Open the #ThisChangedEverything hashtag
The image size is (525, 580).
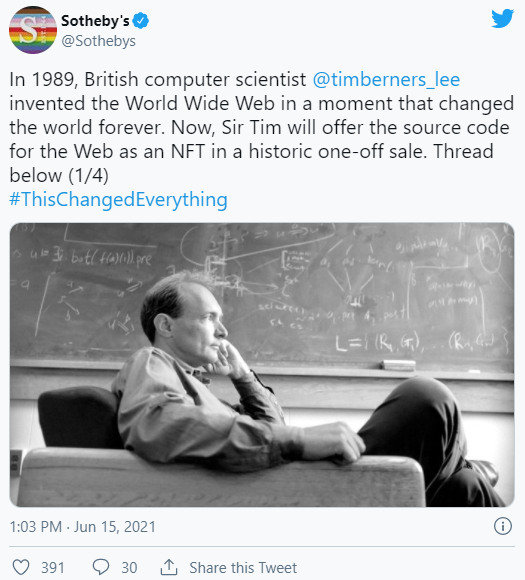point(118,199)
